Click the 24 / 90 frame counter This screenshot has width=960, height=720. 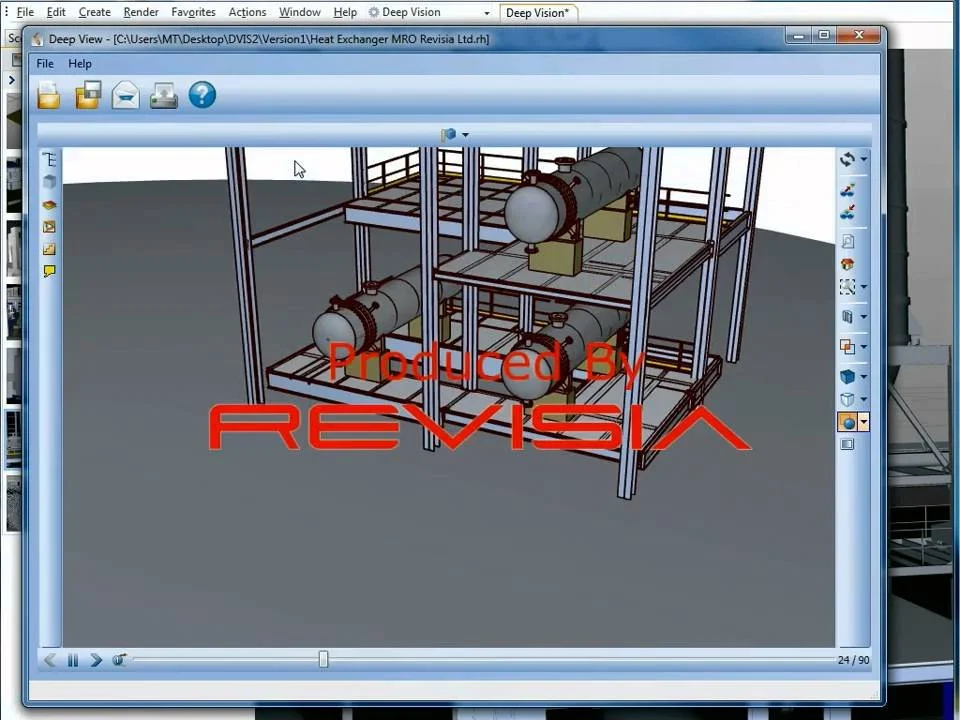pyautogui.click(x=853, y=660)
